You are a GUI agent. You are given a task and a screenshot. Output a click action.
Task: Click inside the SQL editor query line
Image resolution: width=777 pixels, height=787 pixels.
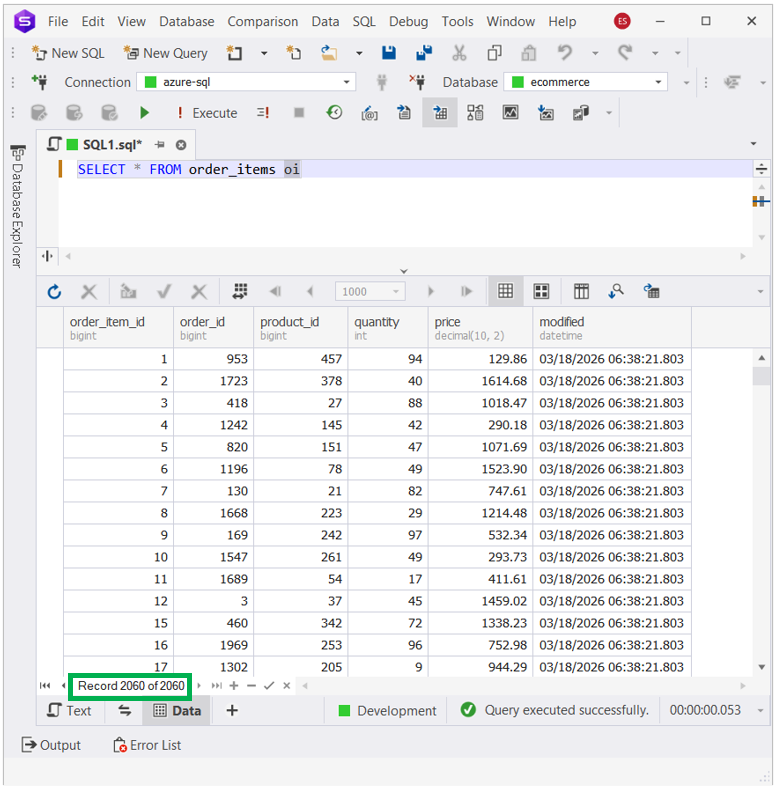point(406,169)
